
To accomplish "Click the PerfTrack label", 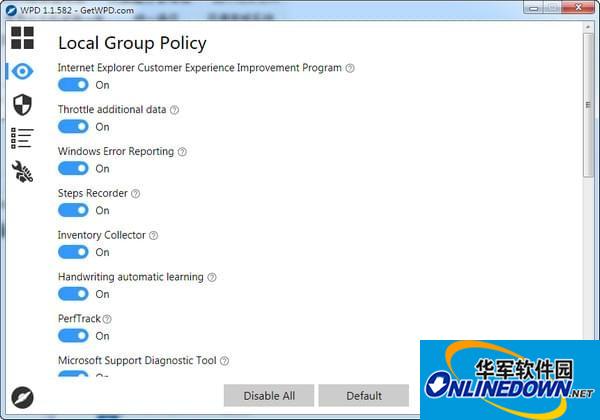I will [x=79, y=319].
